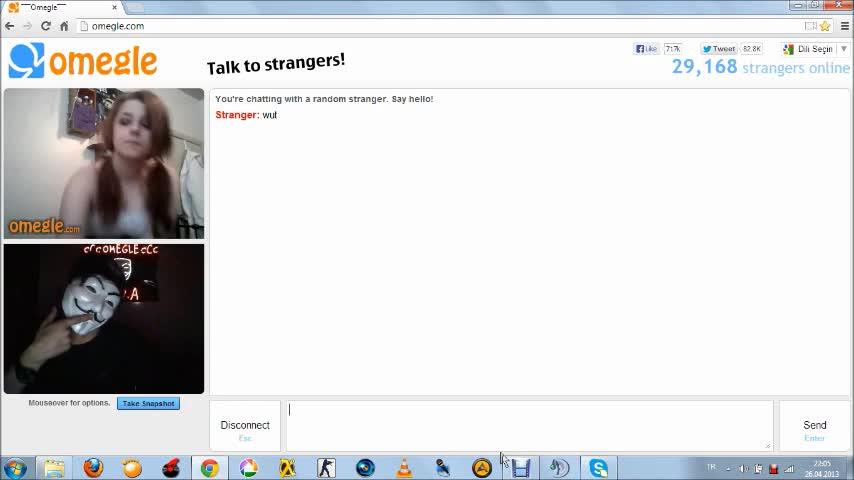Click your own webcam preview with the mask
This screenshot has width=854, height=480.
click(x=104, y=319)
